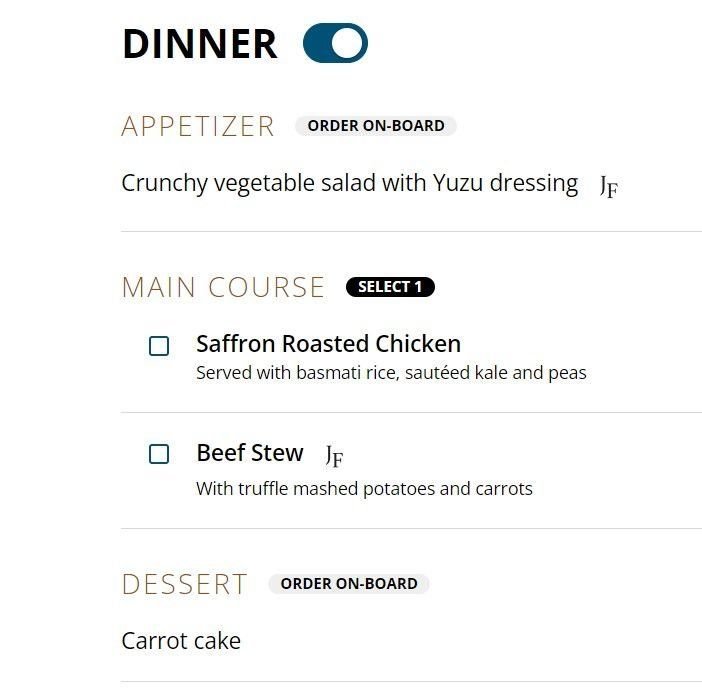Toggle the Dinner switch off
The image size is (702, 697).
(335, 44)
